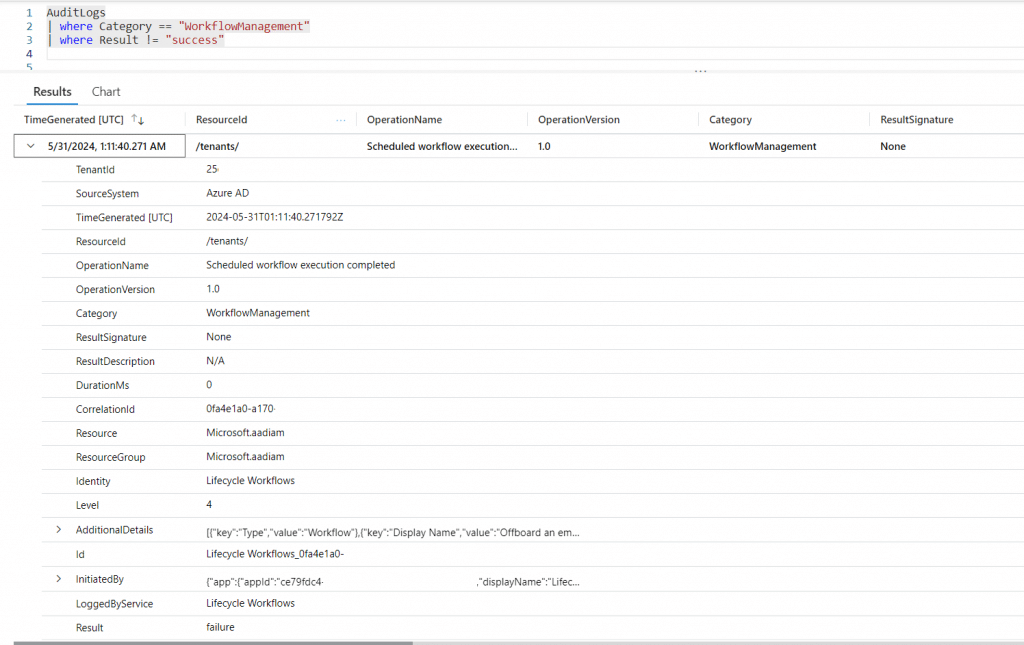Viewport: 1024px width, 645px height.
Task: Expand the AdditionalDetails field
Action: tap(59, 529)
